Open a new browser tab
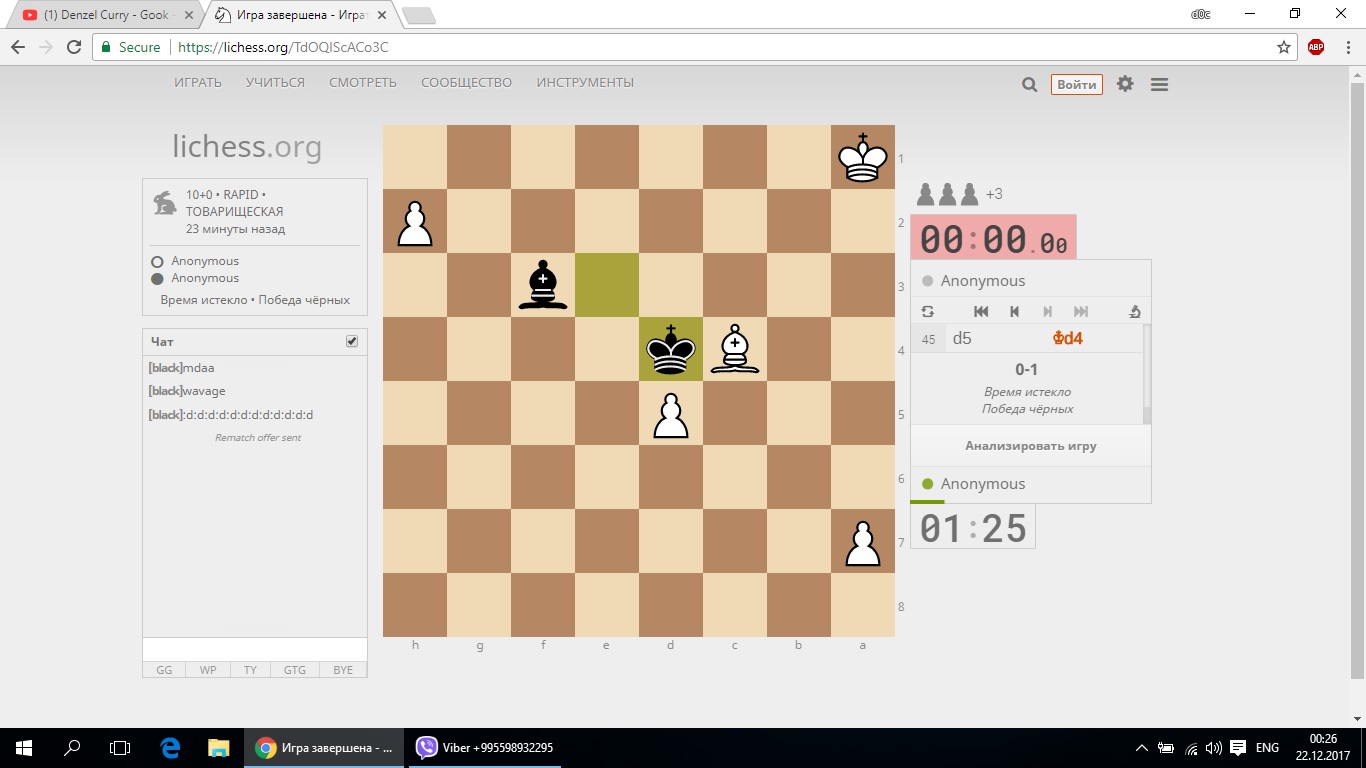 (x=418, y=15)
